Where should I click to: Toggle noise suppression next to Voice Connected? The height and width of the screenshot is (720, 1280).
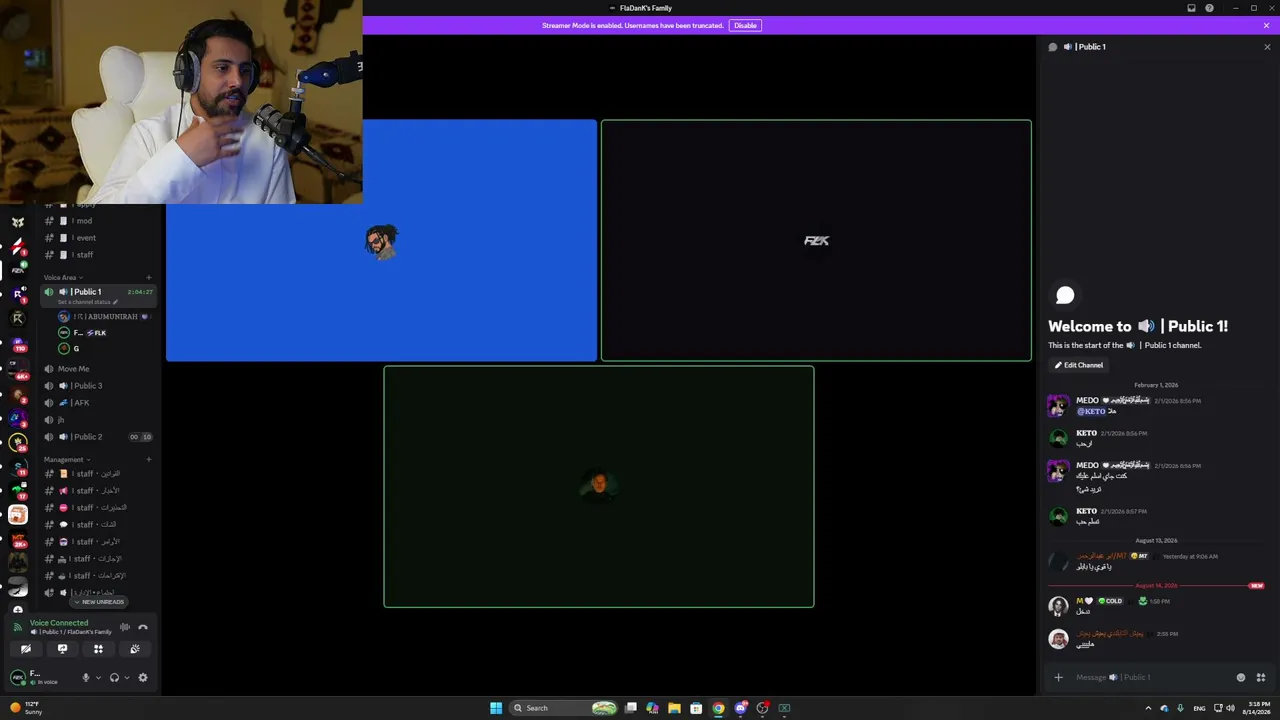[125, 627]
